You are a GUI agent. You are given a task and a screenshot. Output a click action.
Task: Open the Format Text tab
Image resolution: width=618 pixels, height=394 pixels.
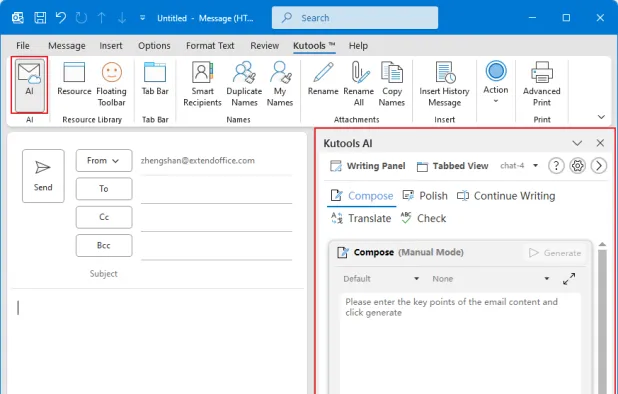210,46
